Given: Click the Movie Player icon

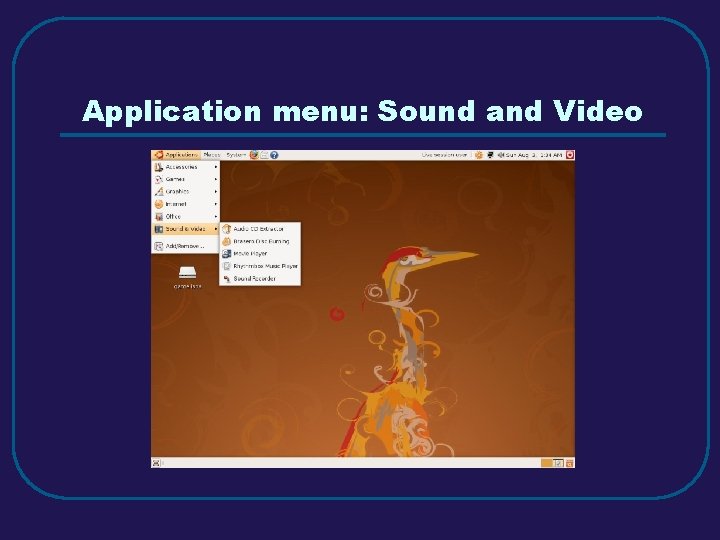Looking at the screenshot, I should click(x=226, y=253).
